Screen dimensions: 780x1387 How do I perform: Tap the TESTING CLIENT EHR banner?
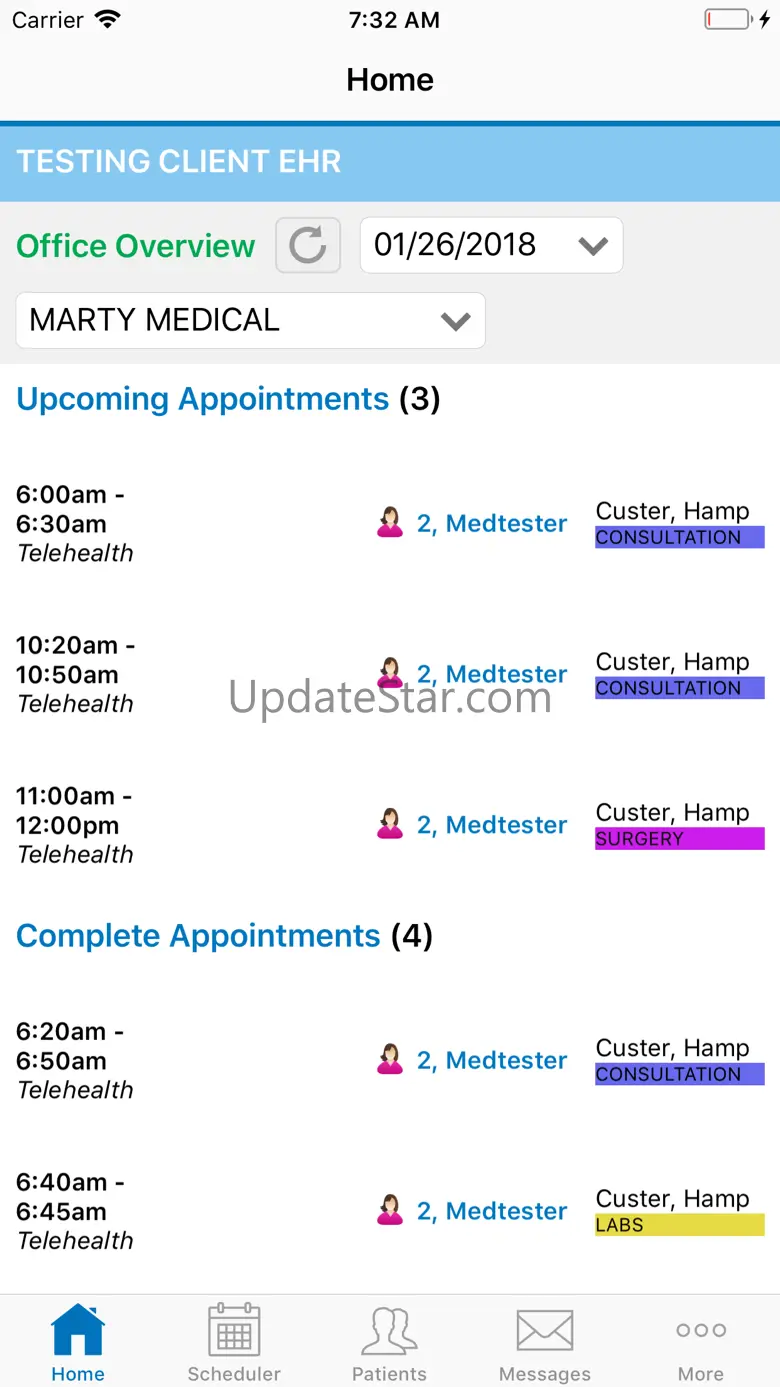point(390,162)
